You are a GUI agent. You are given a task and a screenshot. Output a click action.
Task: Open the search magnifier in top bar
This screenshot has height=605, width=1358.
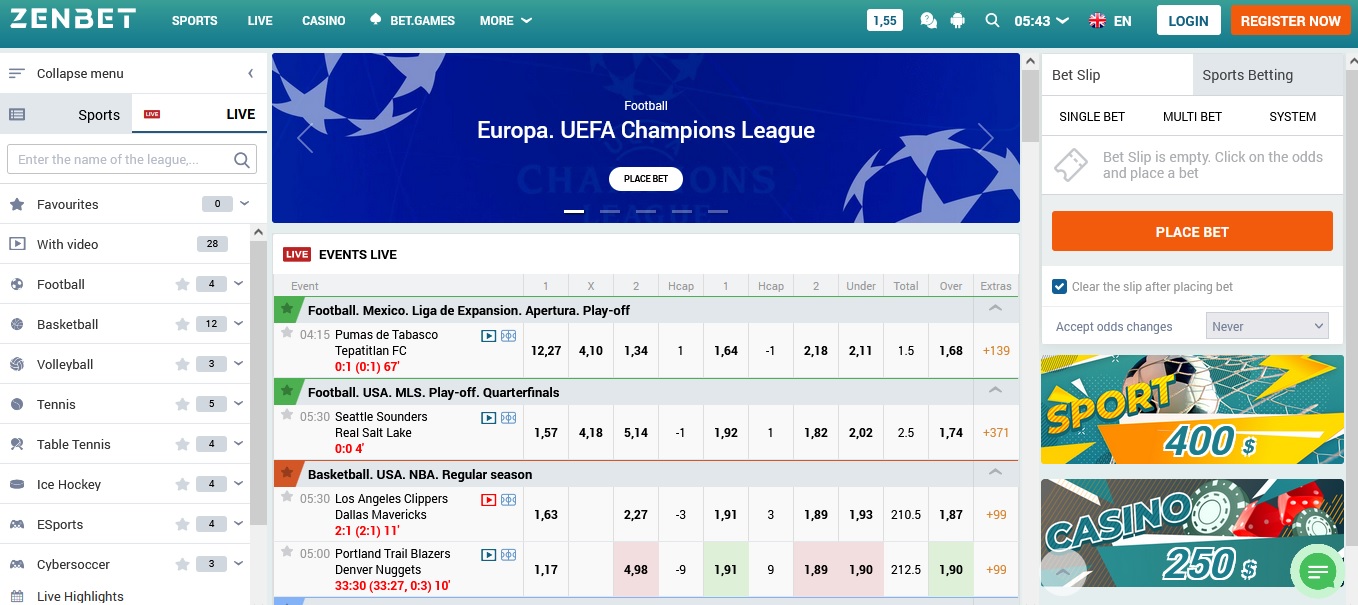992,20
